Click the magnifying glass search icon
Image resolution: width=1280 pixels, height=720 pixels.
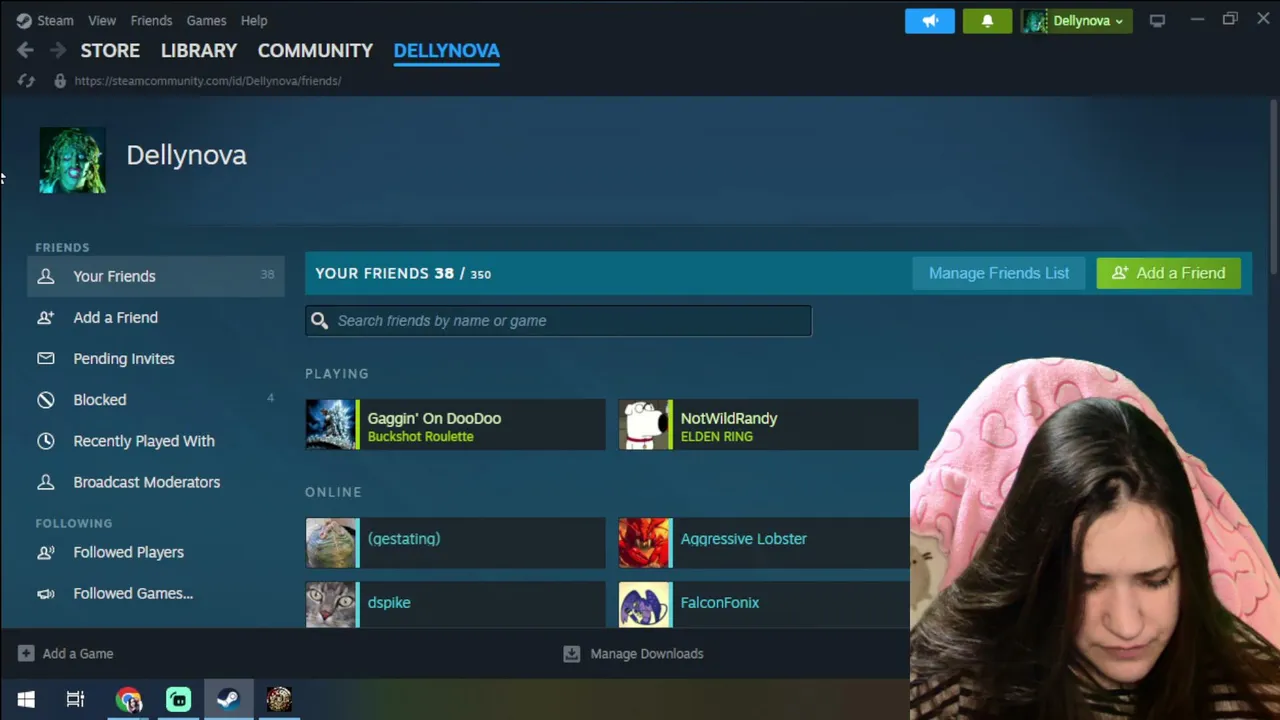319,320
